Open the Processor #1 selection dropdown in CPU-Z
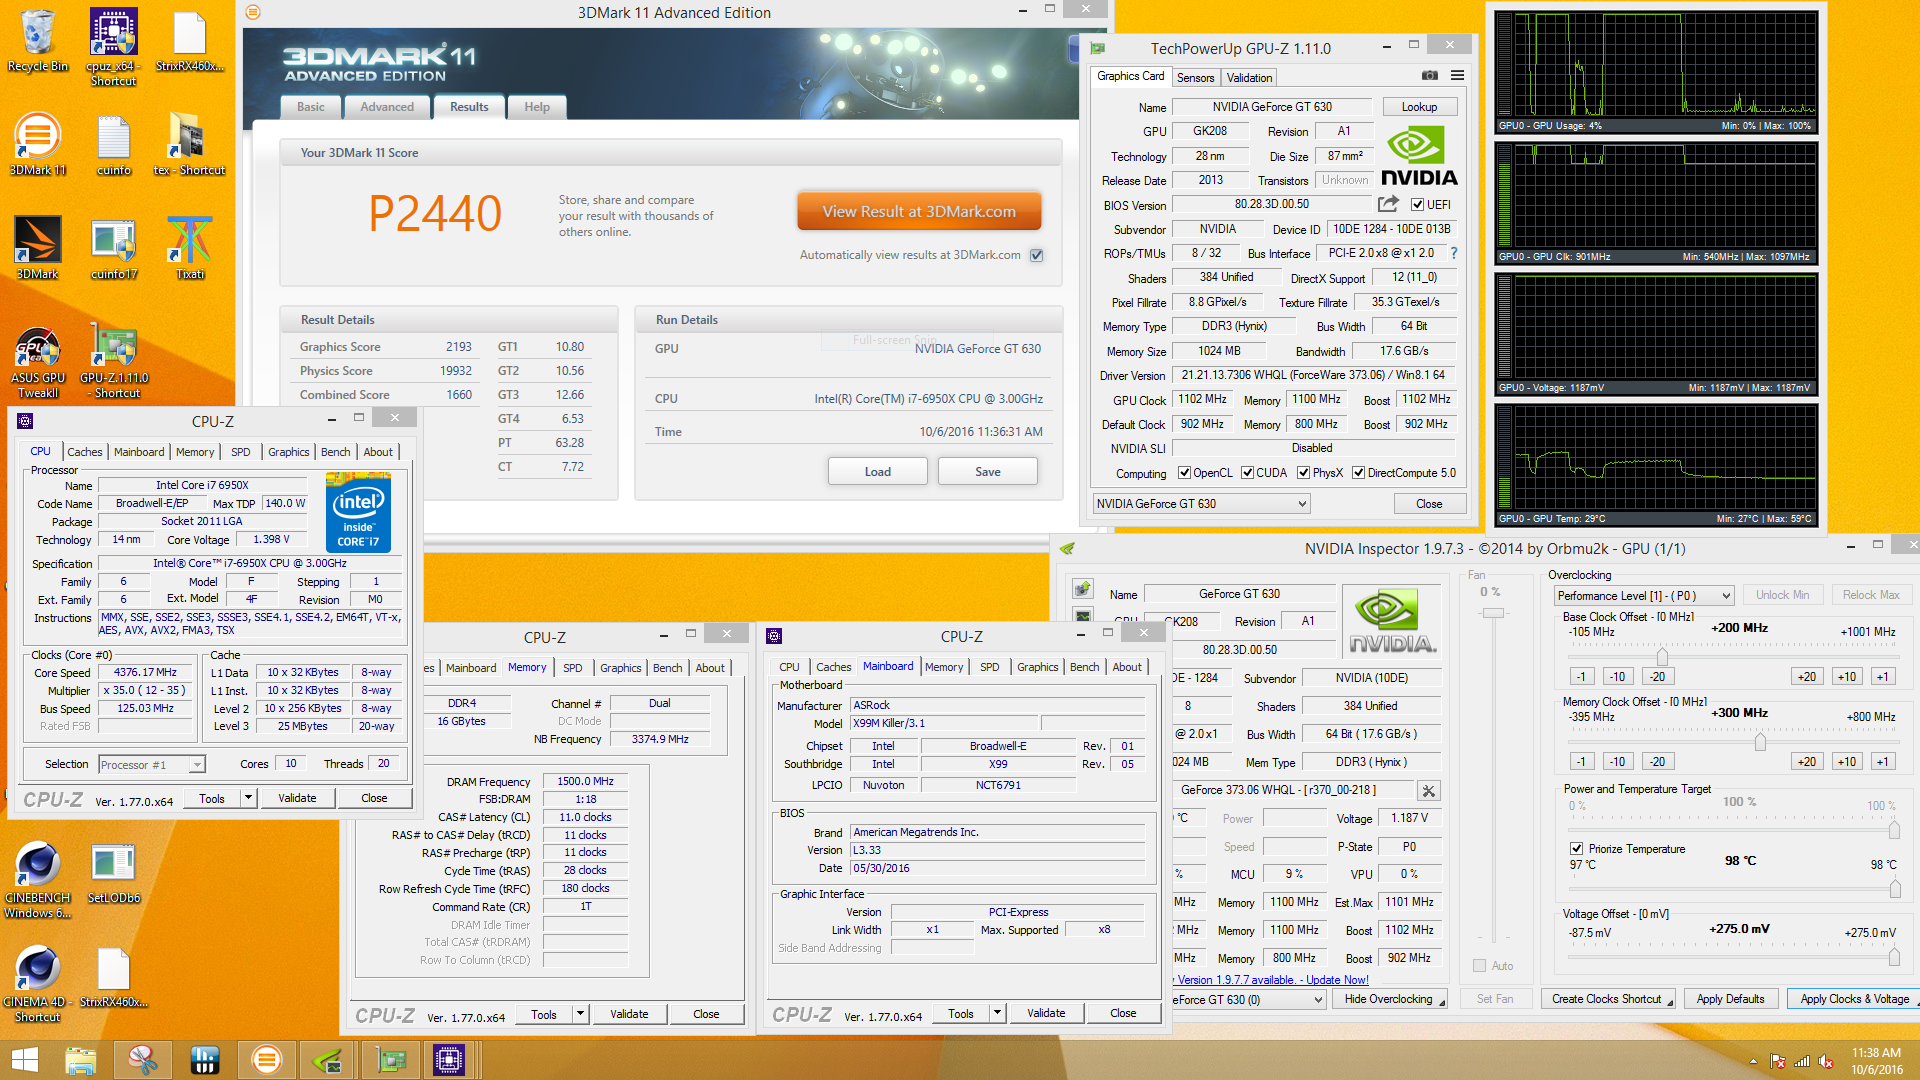This screenshot has height=1080, width=1920. tap(152, 765)
